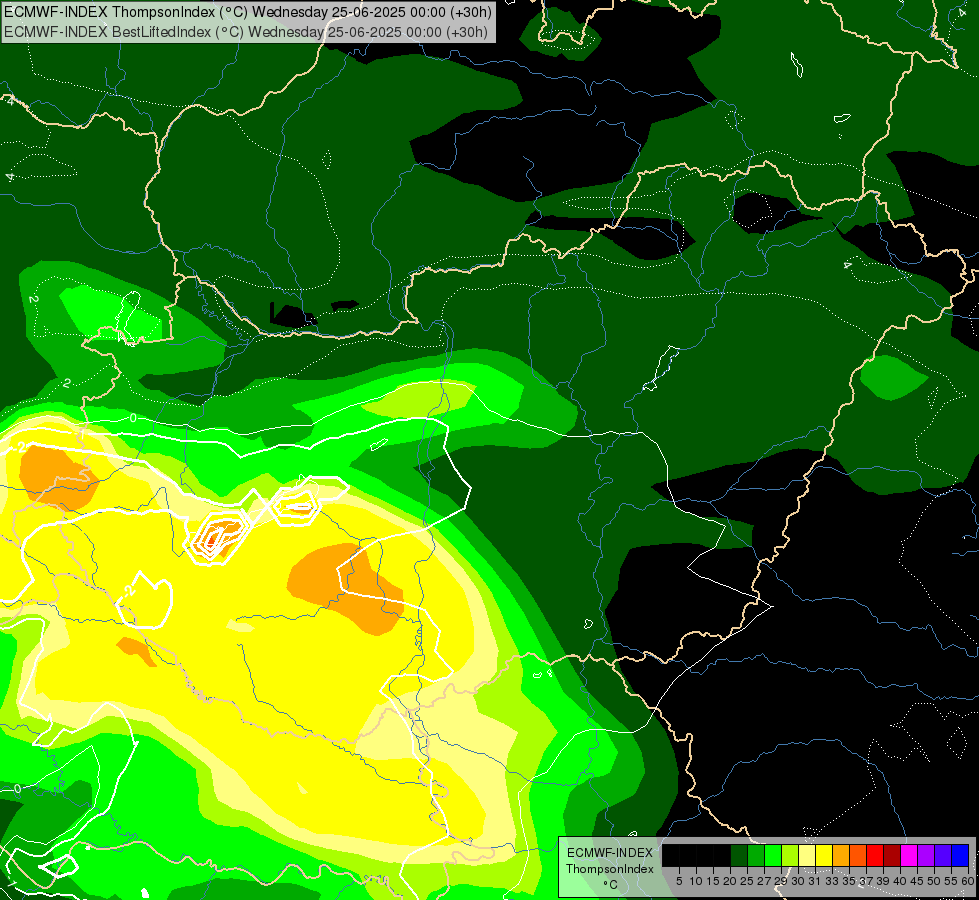The height and width of the screenshot is (900, 979).
Task: Click the legend tick value 40
Action: pos(900,881)
